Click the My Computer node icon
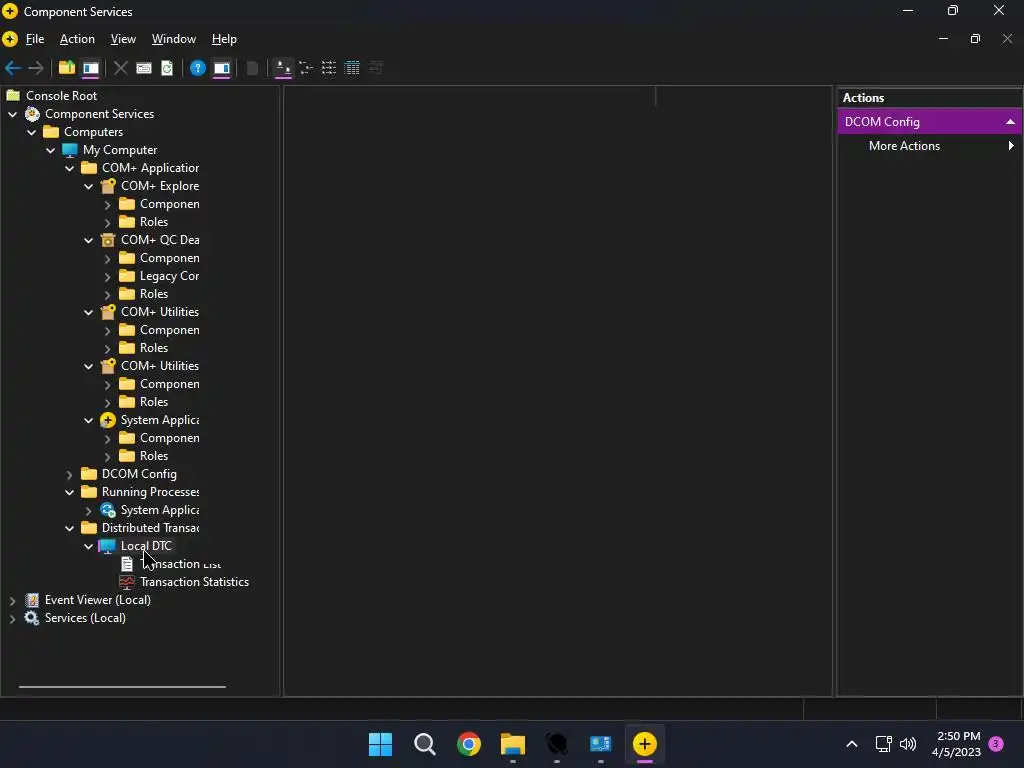This screenshot has width=1024, height=768. tap(70, 150)
